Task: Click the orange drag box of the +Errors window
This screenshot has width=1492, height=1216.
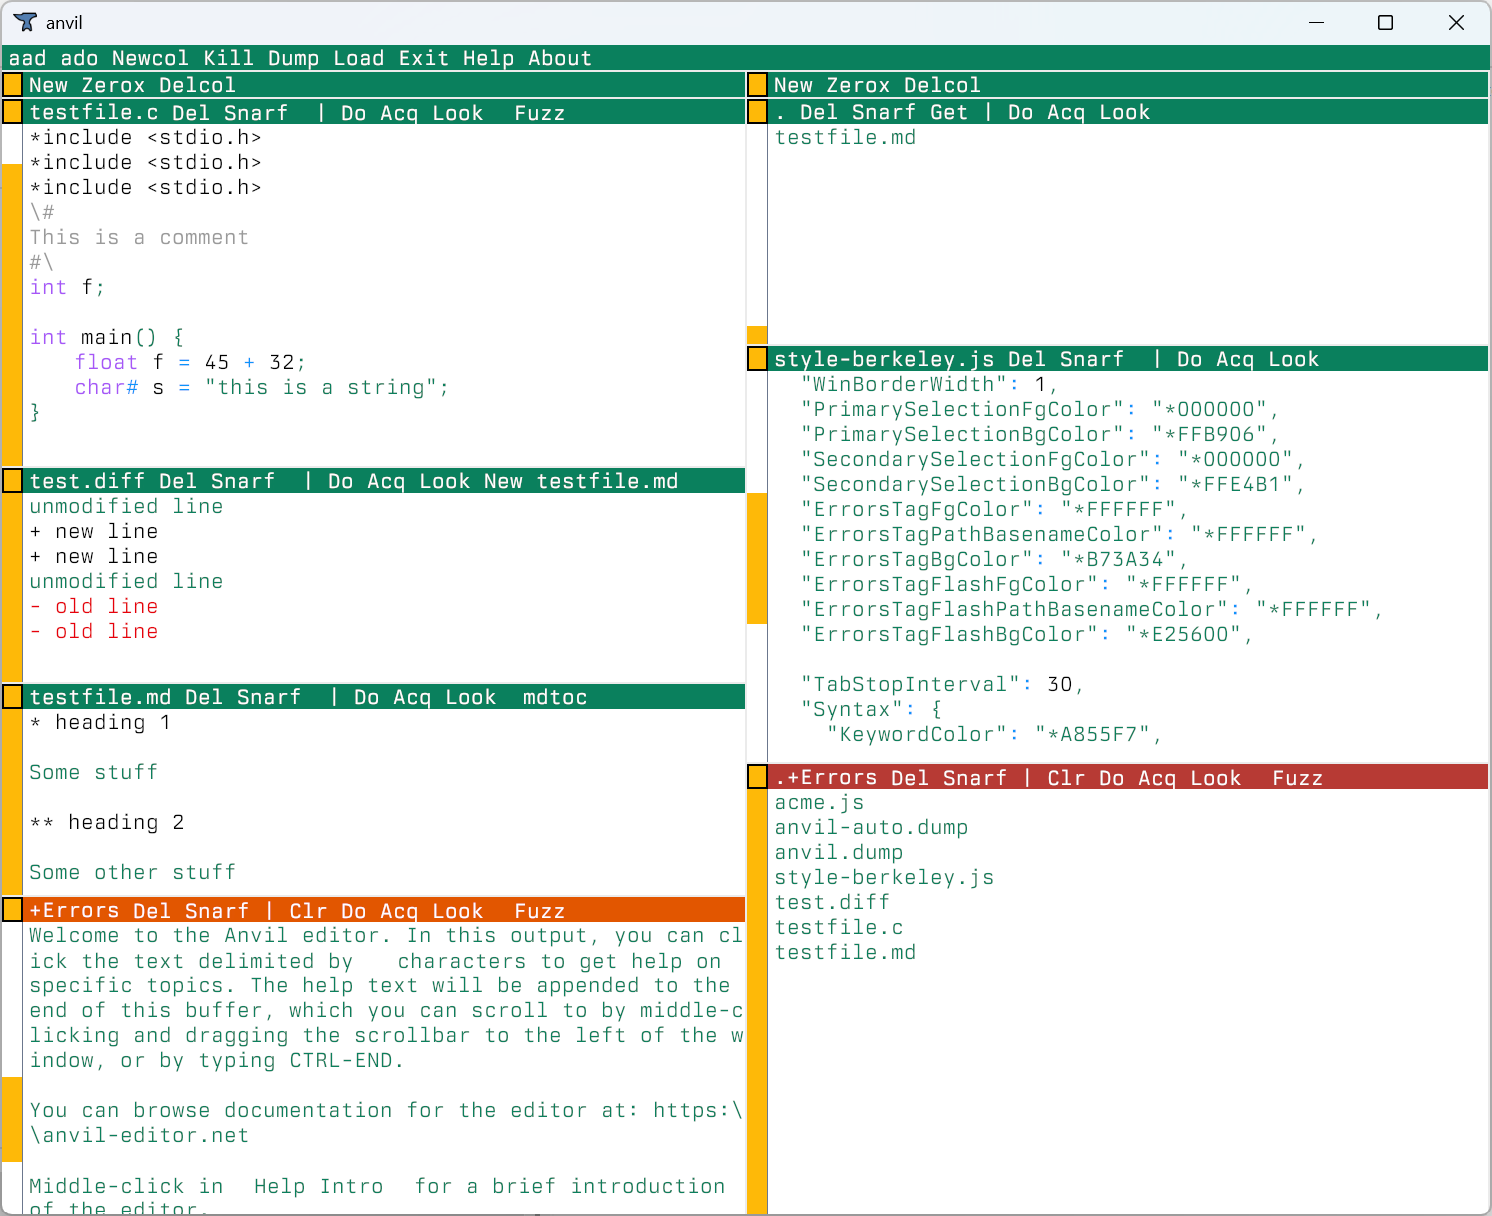Action: click(x=12, y=910)
